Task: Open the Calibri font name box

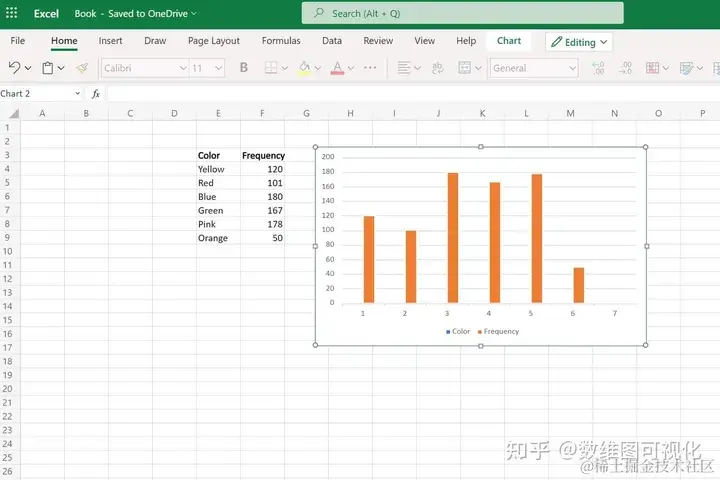Action: point(145,68)
